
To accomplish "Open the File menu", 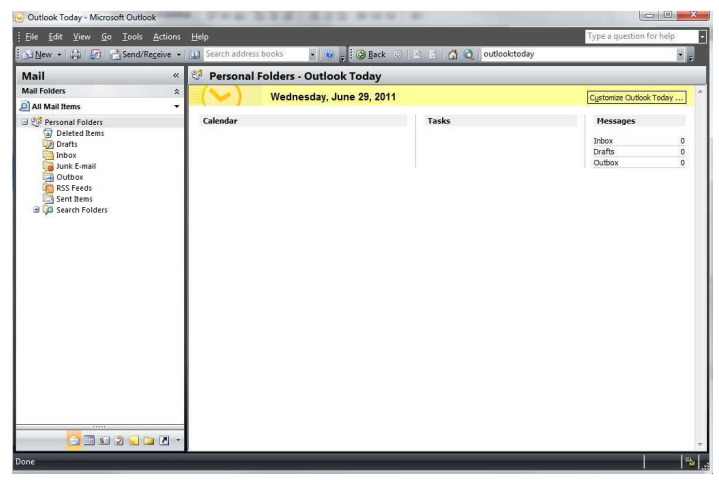I will pos(32,37).
